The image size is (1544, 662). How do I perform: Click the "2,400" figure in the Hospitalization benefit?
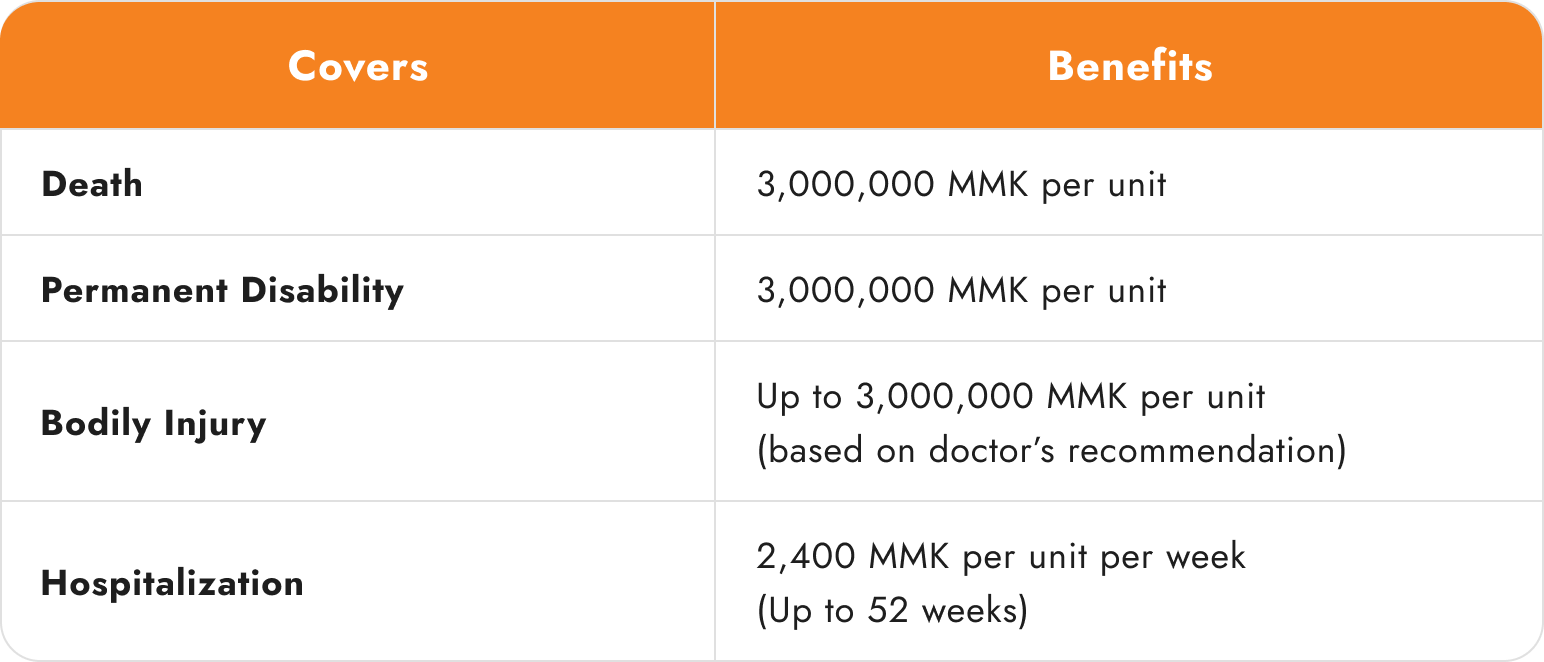click(x=807, y=556)
